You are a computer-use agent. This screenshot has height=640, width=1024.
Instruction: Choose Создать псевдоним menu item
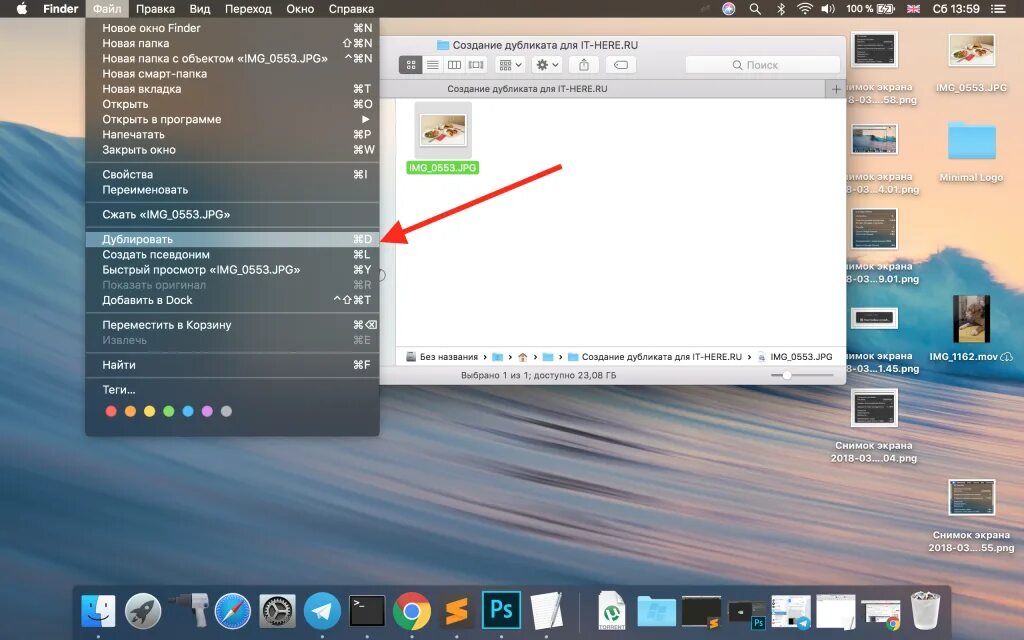(232, 255)
